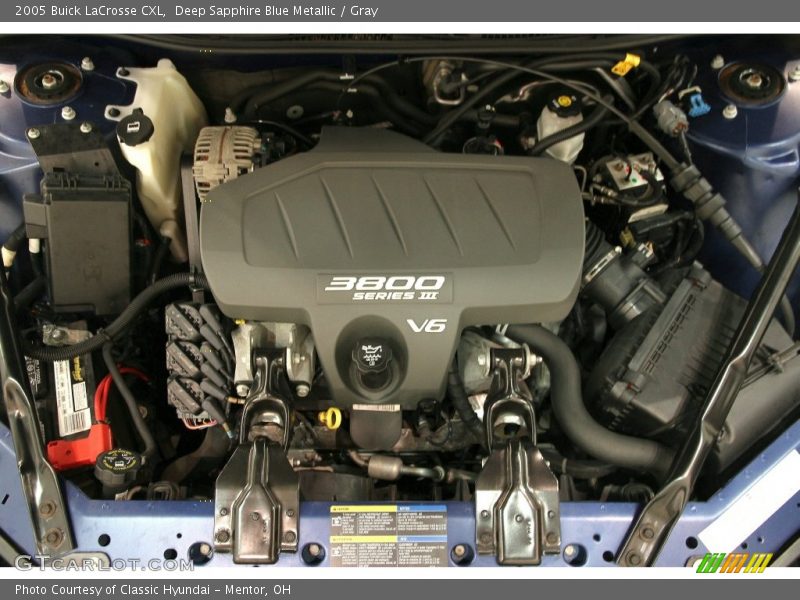Click the engine oil fill cap icon
The height and width of the screenshot is (600, 800).
(x=372, y=356)
